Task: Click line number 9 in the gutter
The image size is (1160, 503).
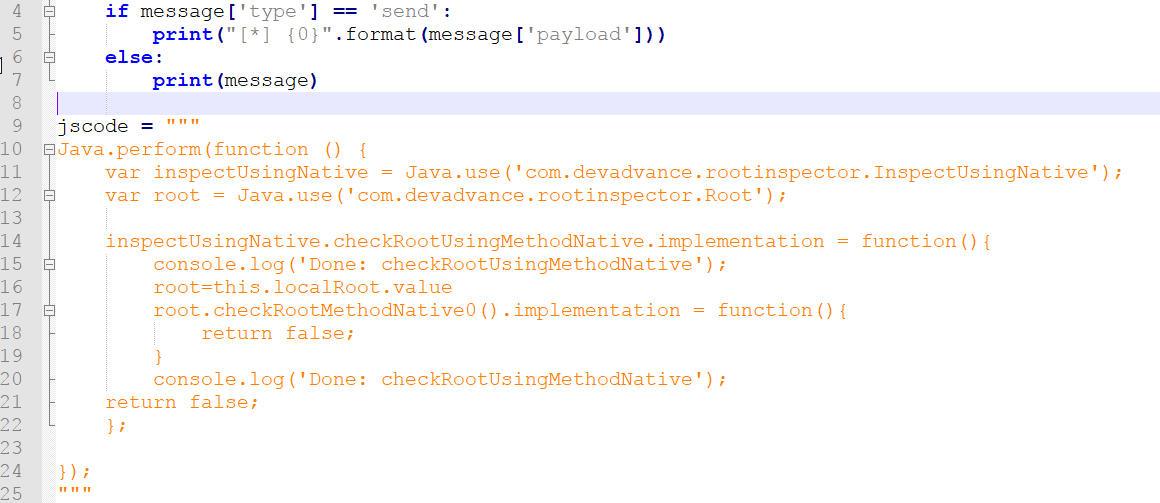Action: (17, 126)
